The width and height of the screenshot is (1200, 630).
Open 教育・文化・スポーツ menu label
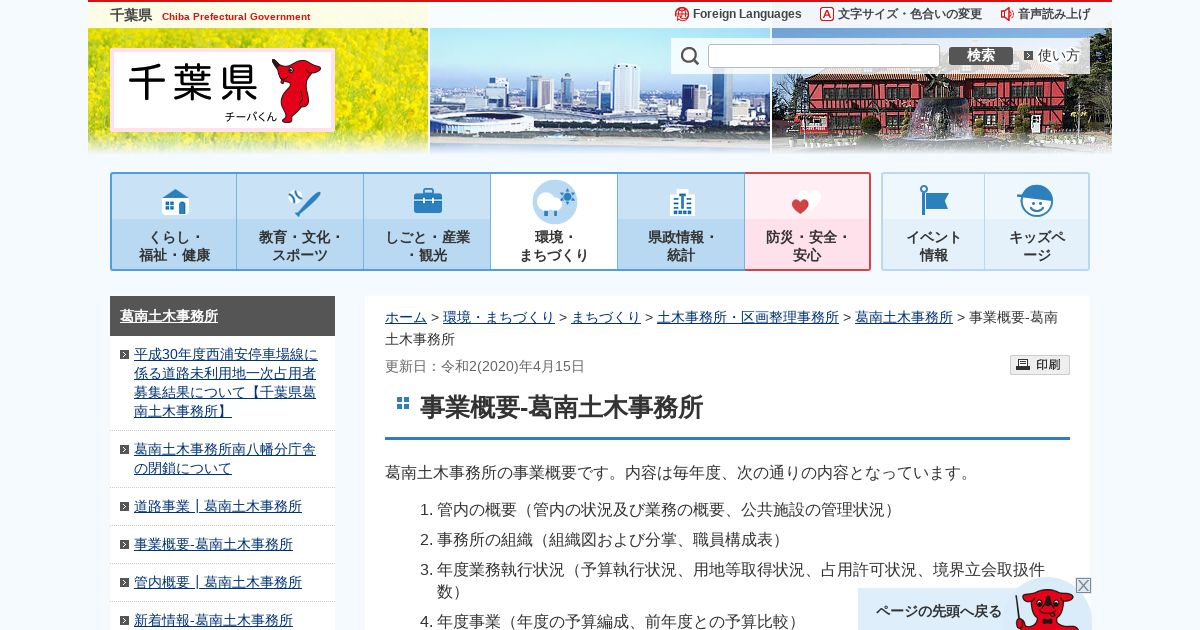pyautogui.click(x=301, y=246)
